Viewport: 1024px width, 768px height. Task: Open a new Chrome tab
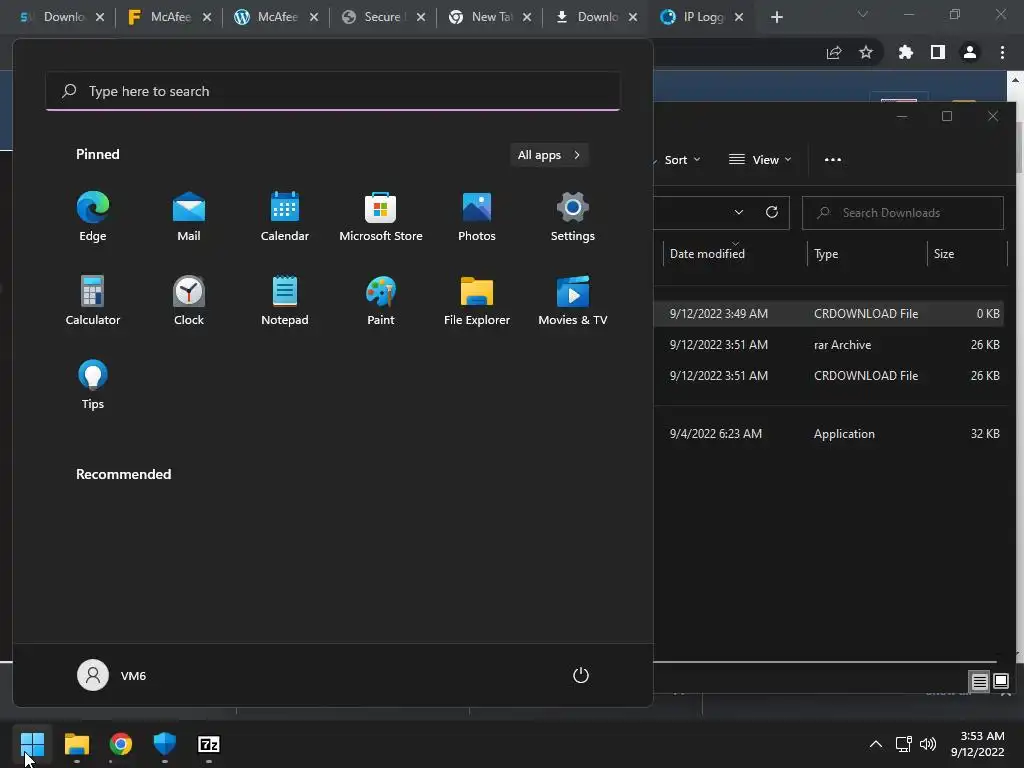coord(776,17)
